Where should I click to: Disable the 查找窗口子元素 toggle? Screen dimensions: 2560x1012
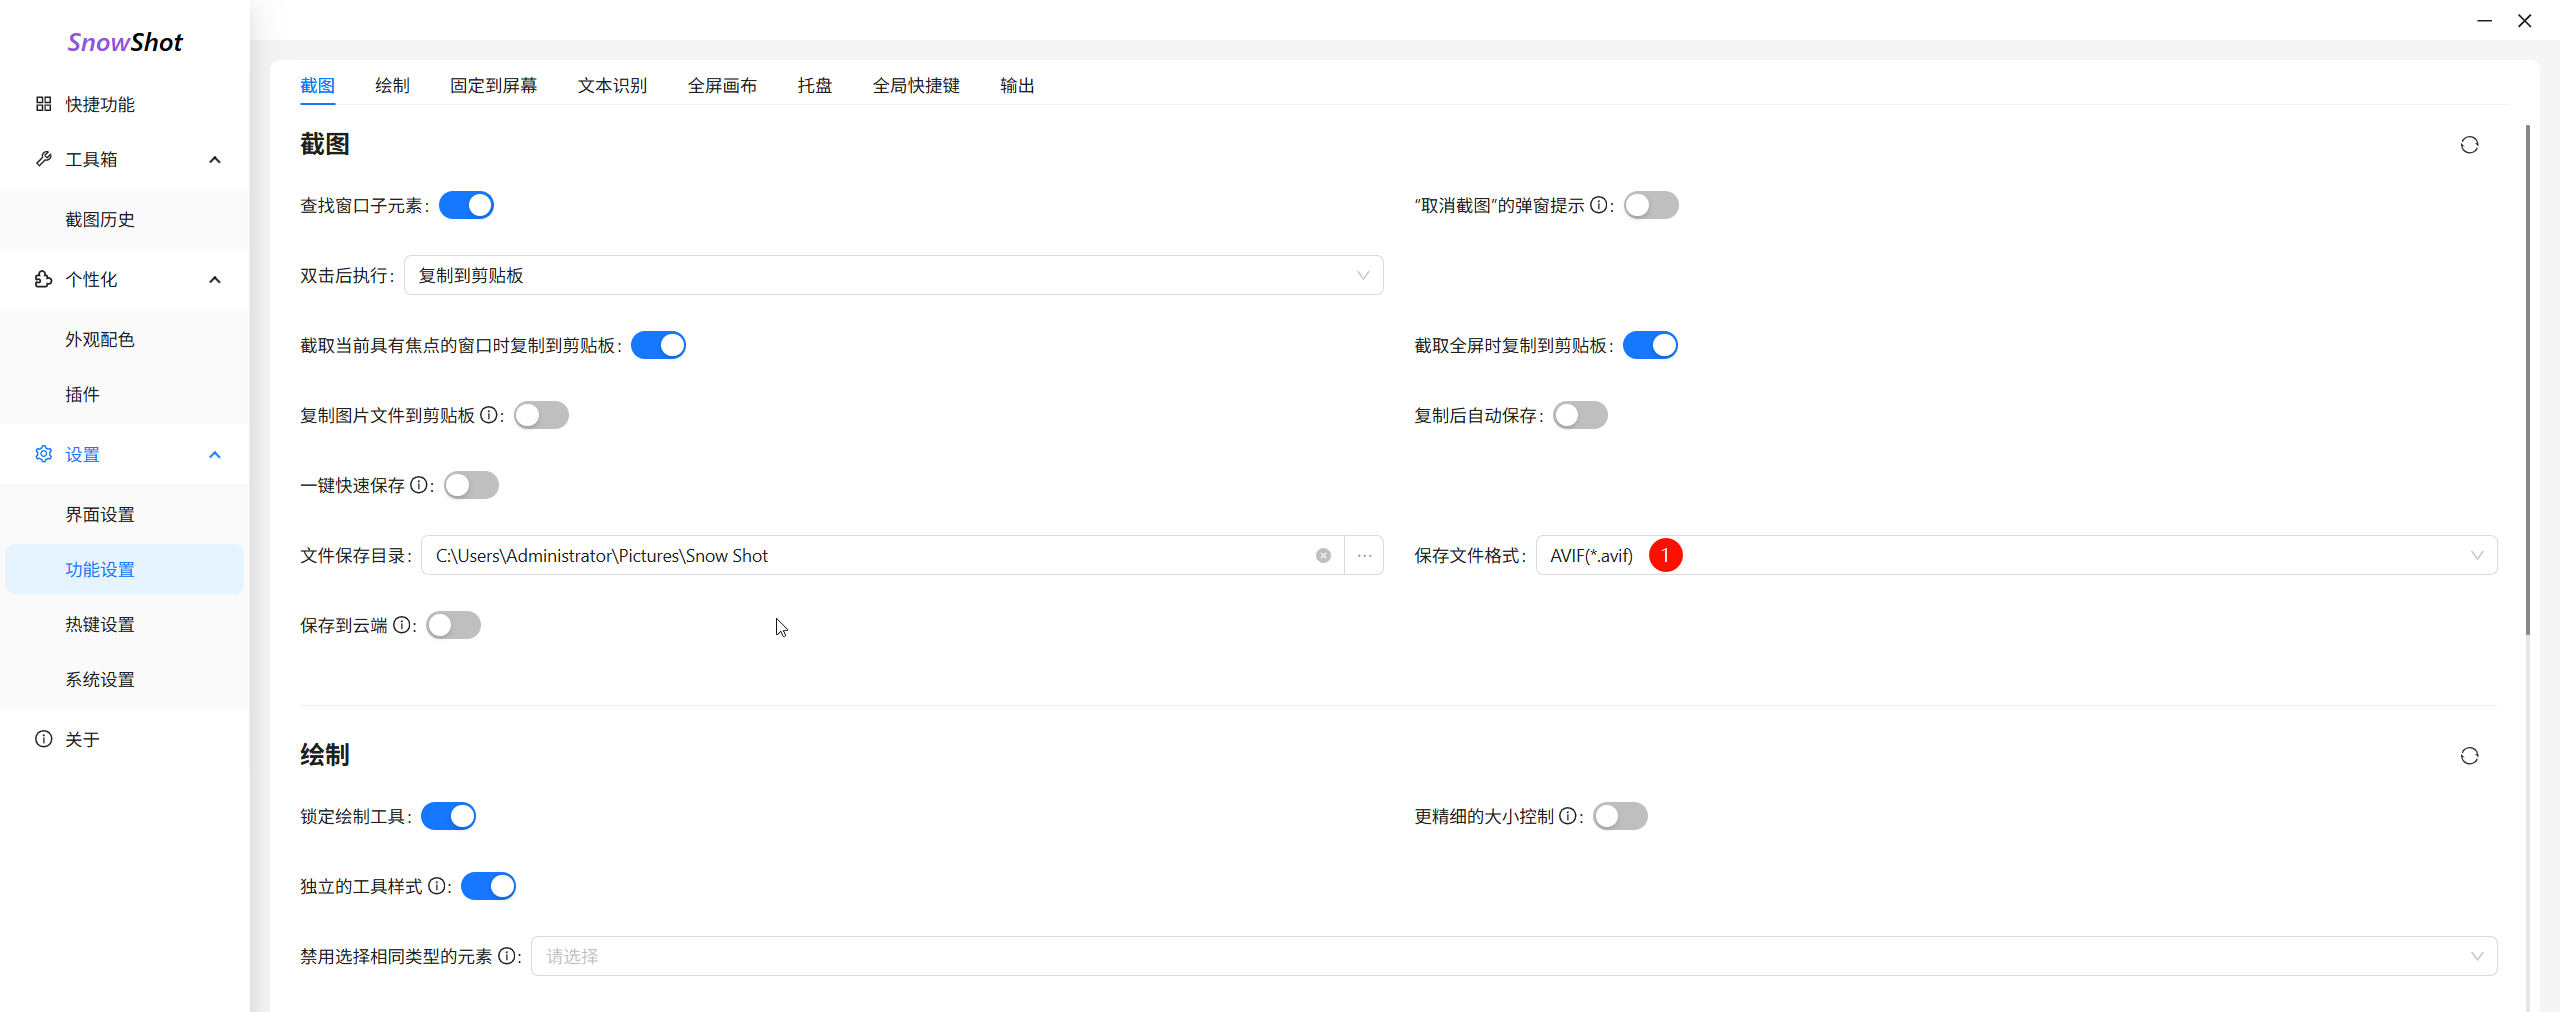pos(467,206)
